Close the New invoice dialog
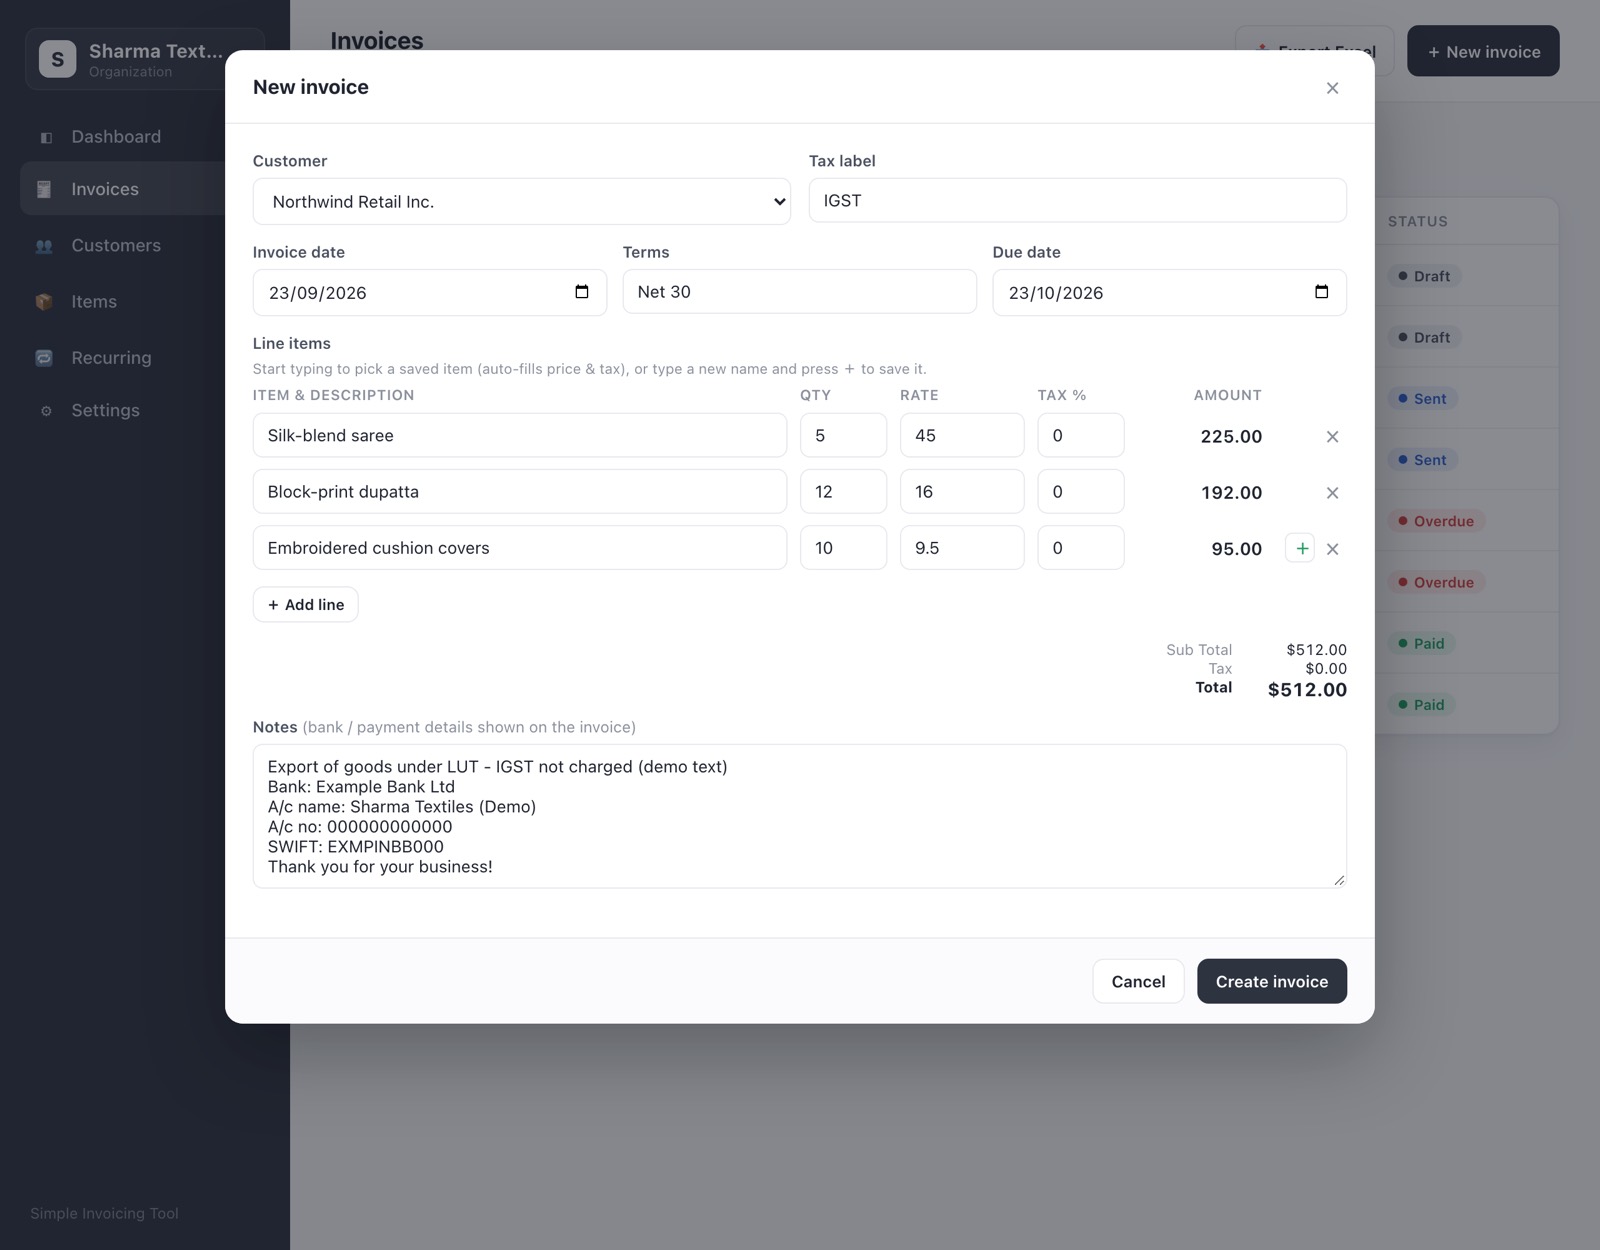Viewport: 1600px width, 1250px height. (1332, 88)
